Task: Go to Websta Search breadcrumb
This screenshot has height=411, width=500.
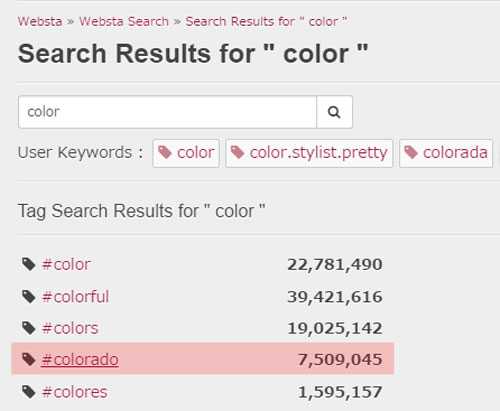Action: click(124, 22)
